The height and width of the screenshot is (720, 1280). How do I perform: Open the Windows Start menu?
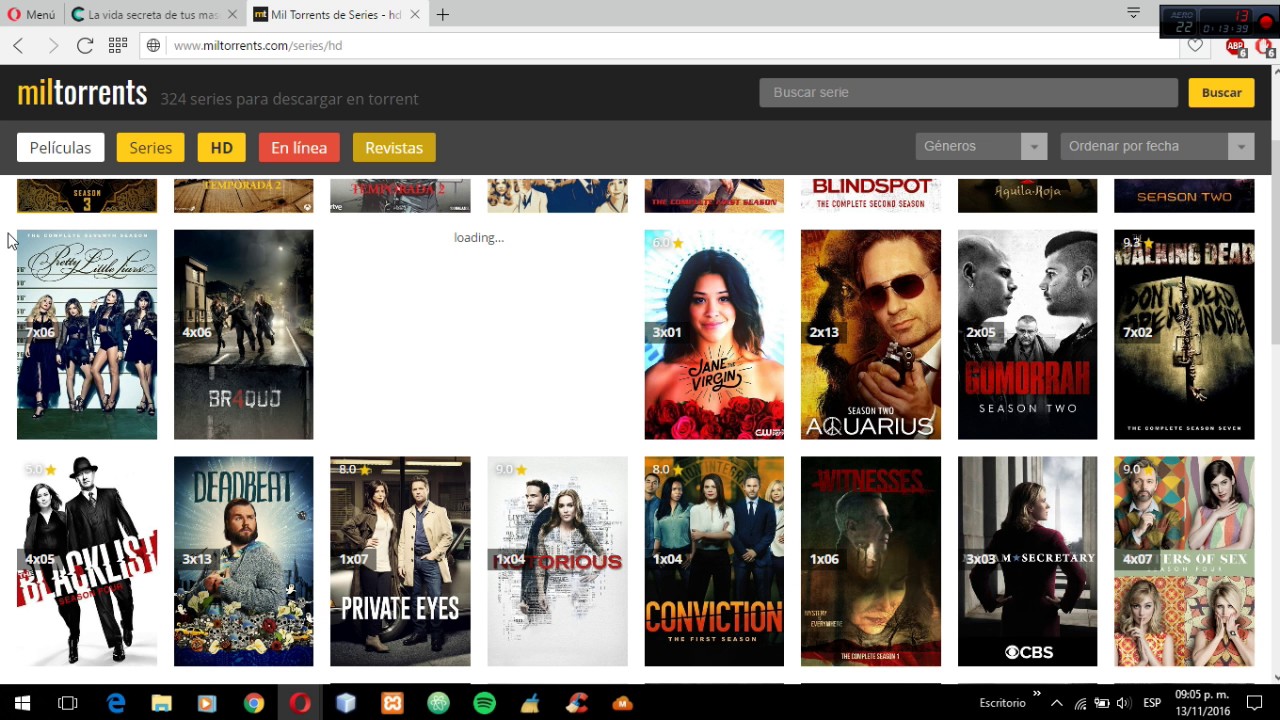pyautogui.click(x=22, y=703)
